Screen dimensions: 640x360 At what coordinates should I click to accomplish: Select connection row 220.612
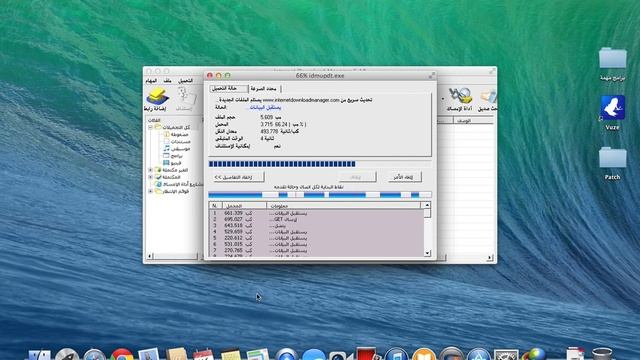coord(316,238)
